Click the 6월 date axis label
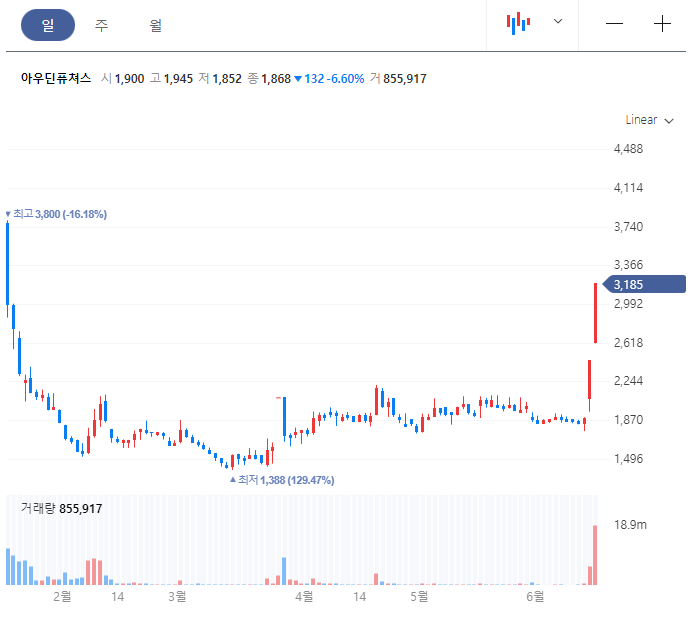The image size is (698, 626). pyautogui.click(x=535, y=596)
